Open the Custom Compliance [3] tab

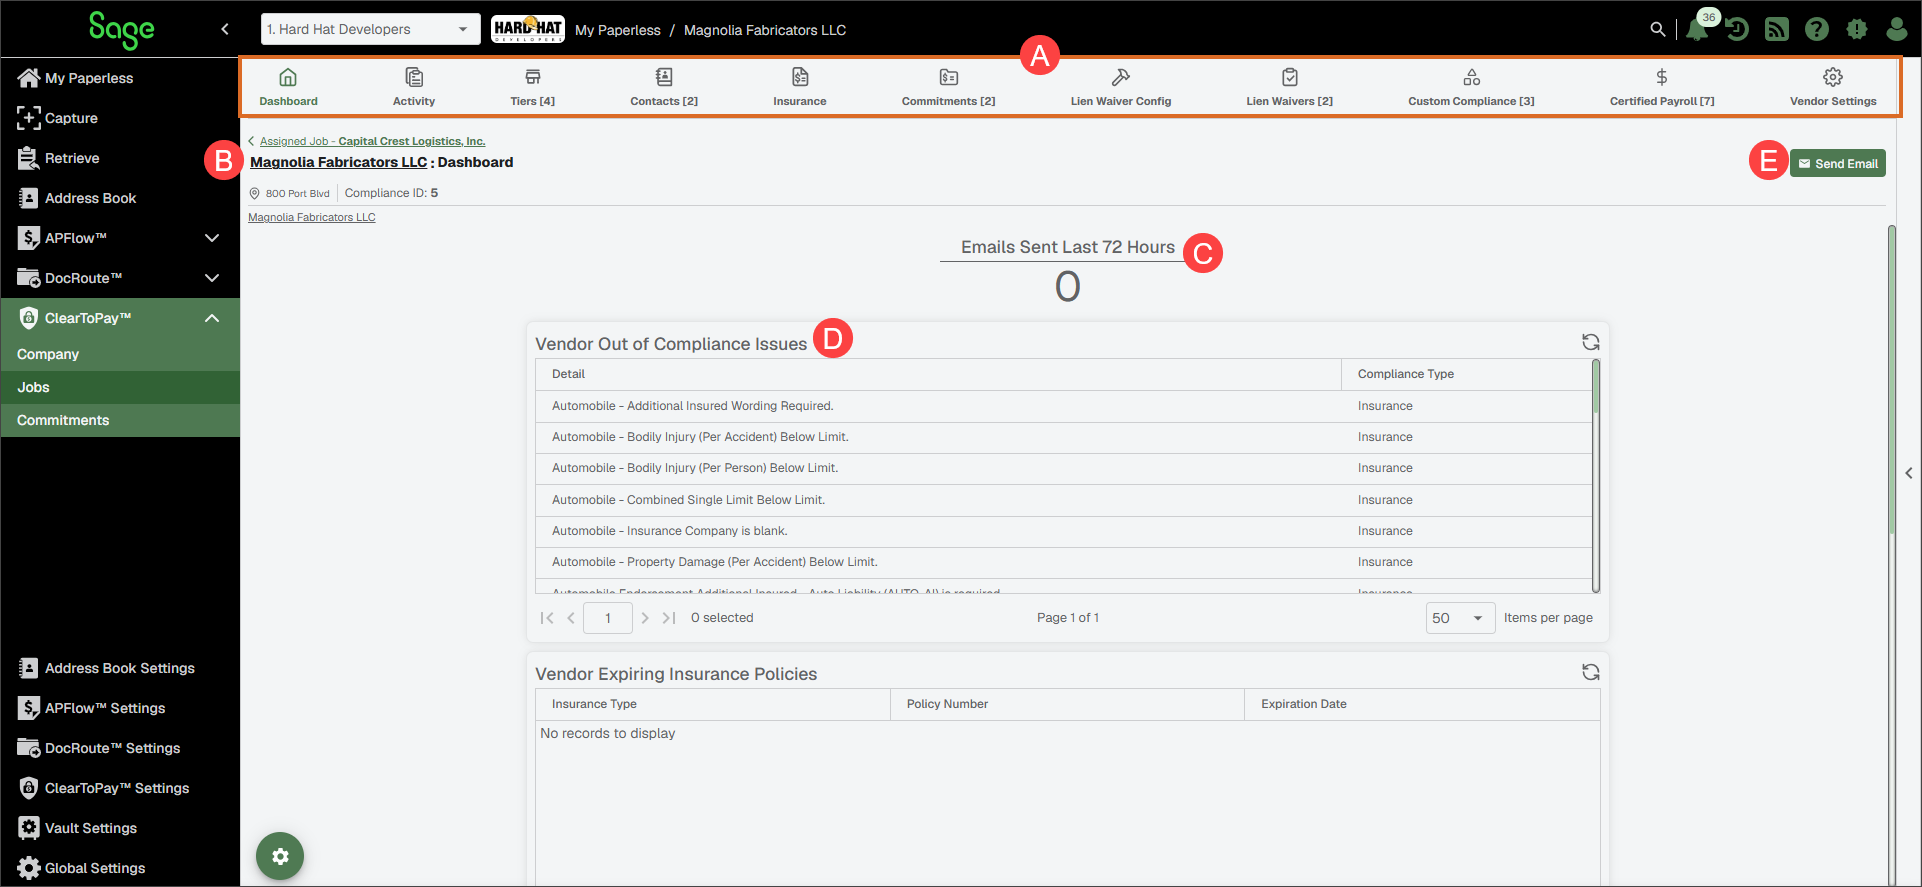pyautogui.click(x=1471, y=87)
